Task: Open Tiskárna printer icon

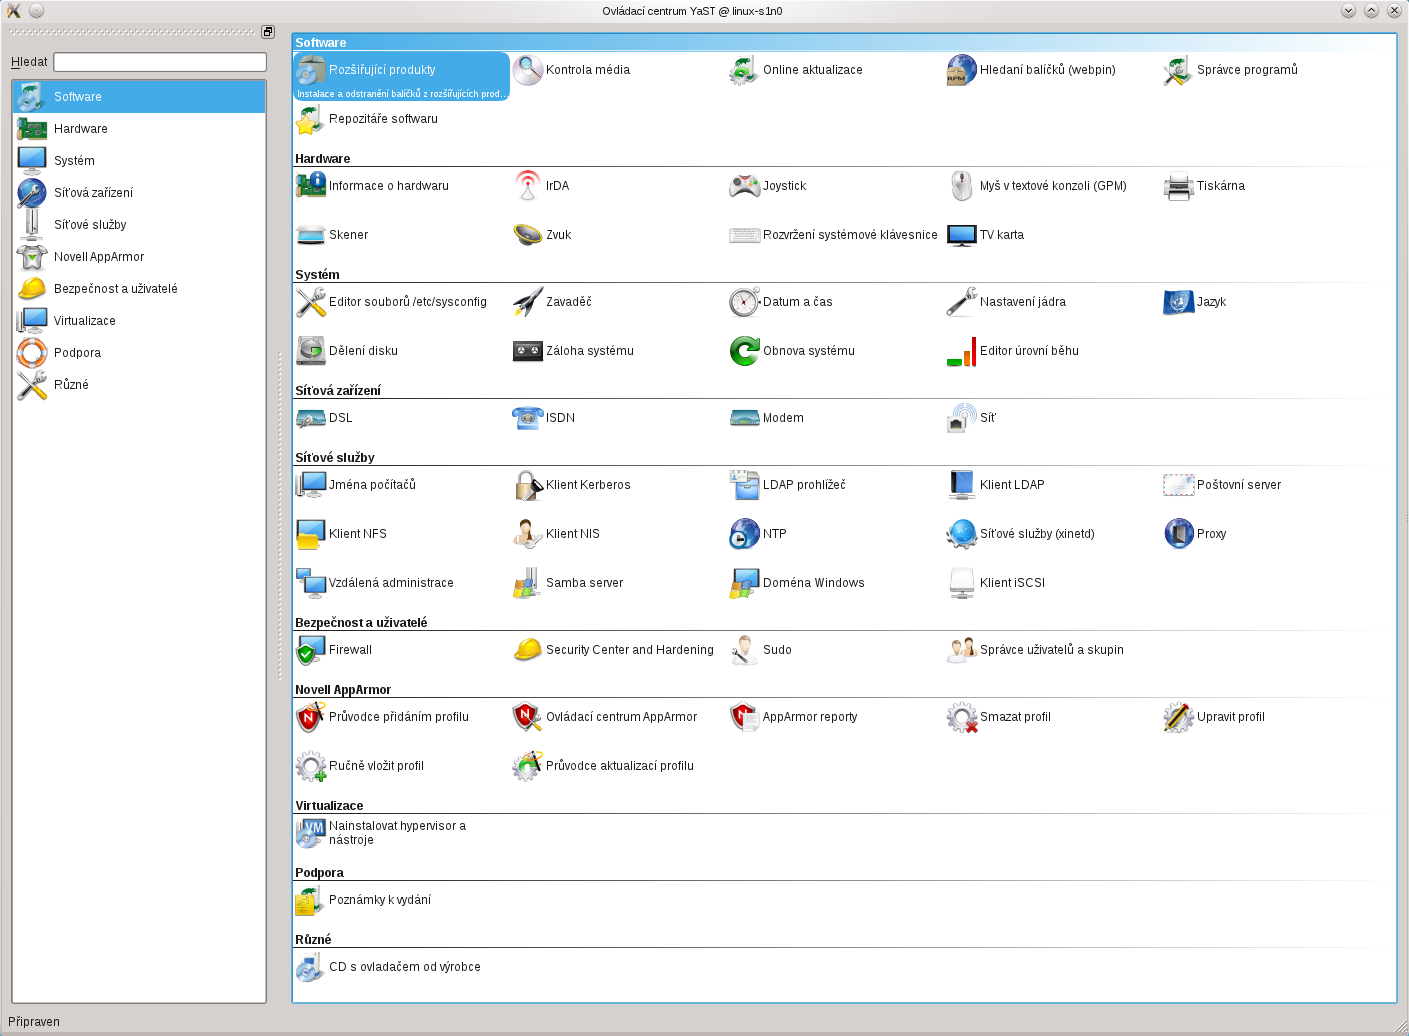Action: [x=1178, y=186]
